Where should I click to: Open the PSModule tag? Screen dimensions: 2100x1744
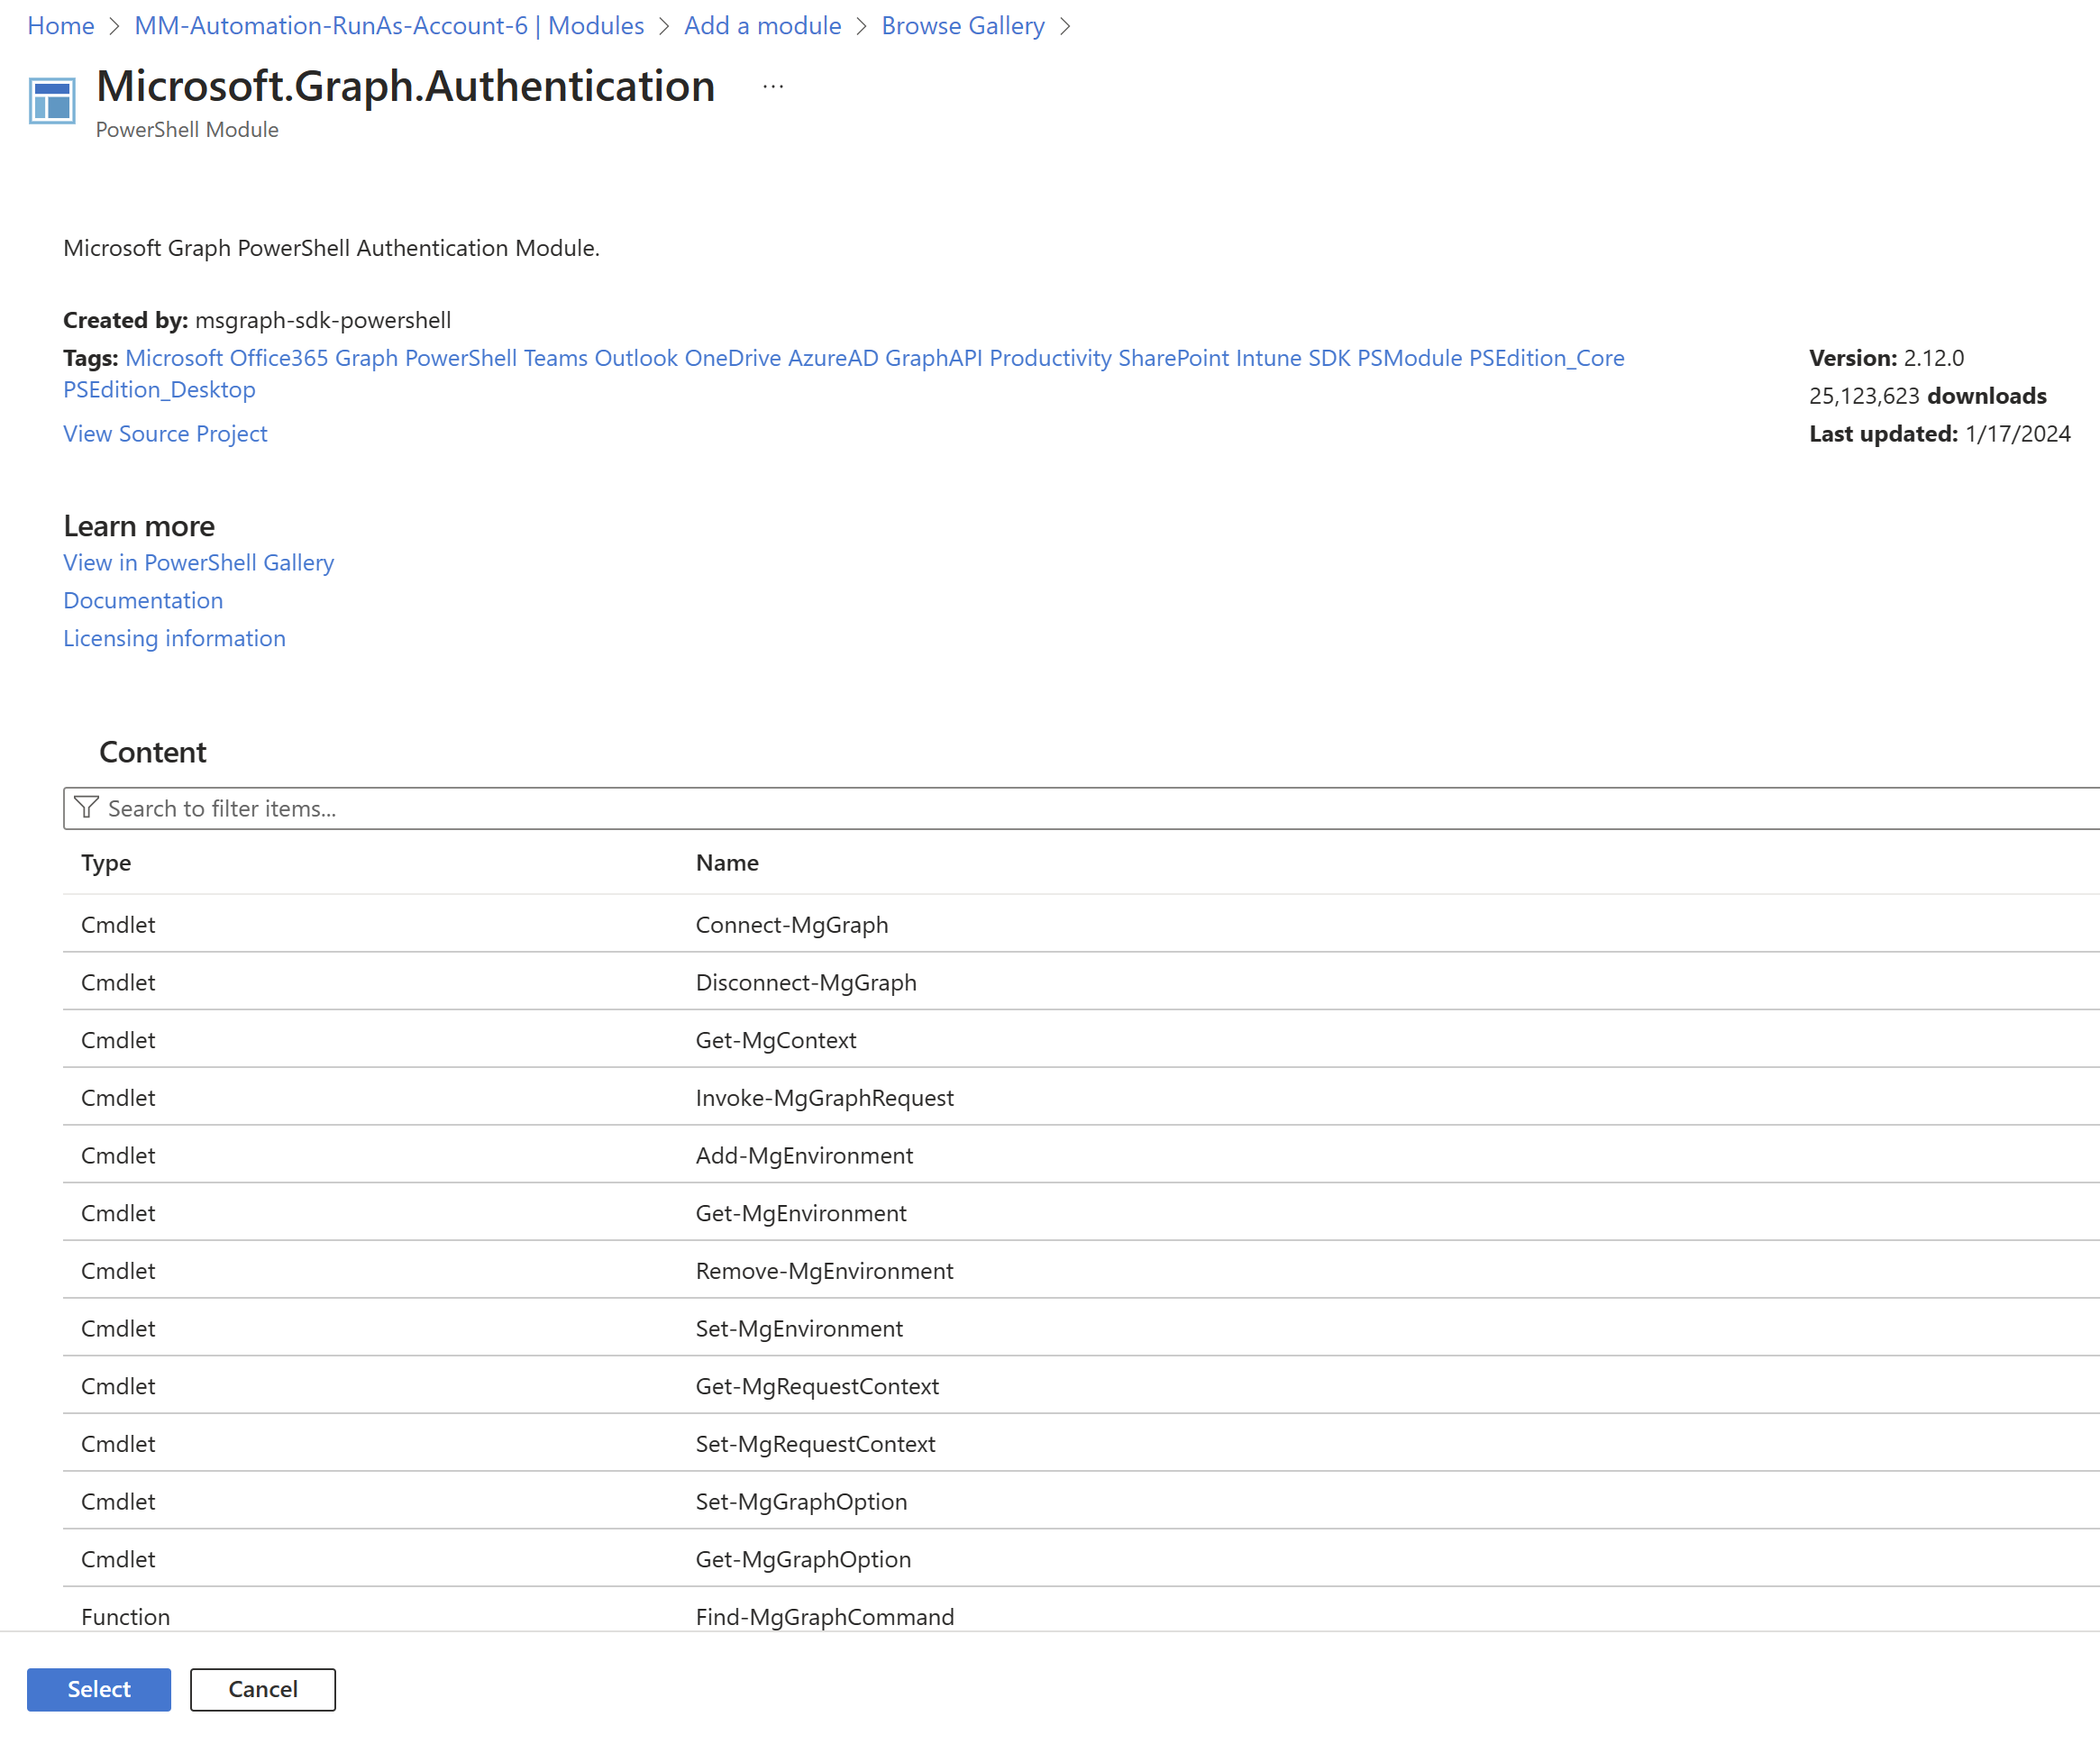(1409, 357)
